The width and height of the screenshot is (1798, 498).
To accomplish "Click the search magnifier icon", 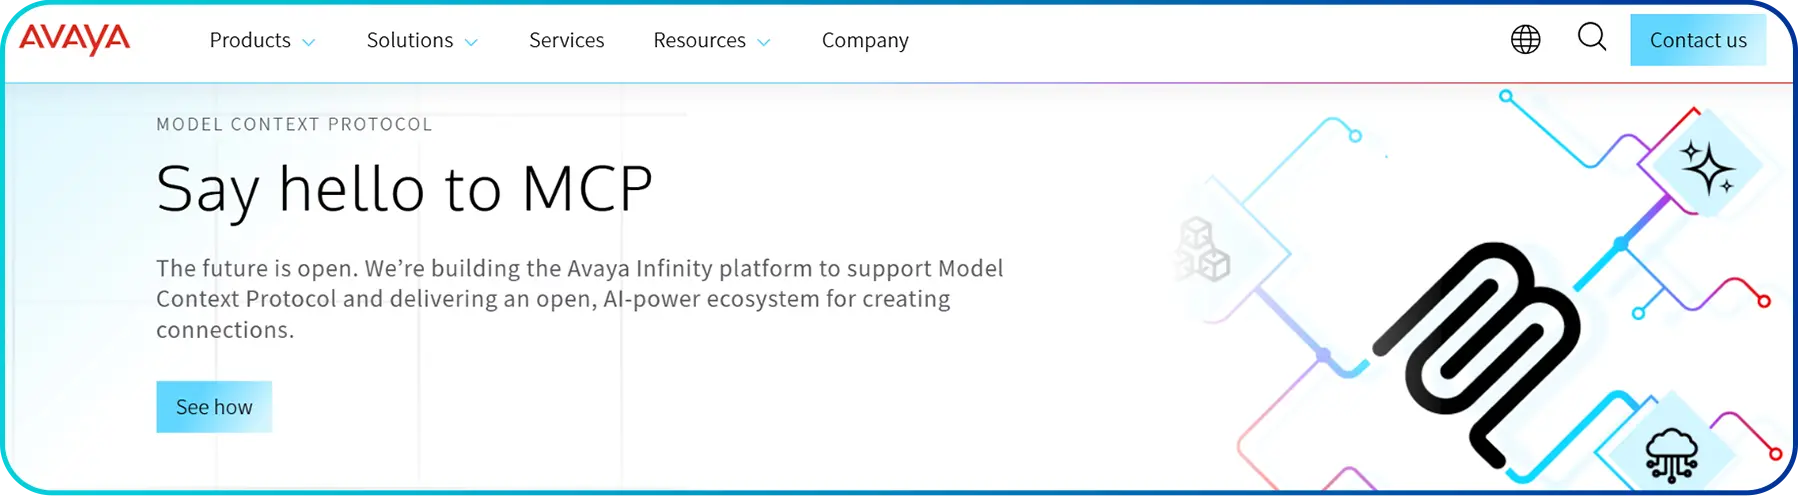I will pyautogui.click(x=1591, y=38).
